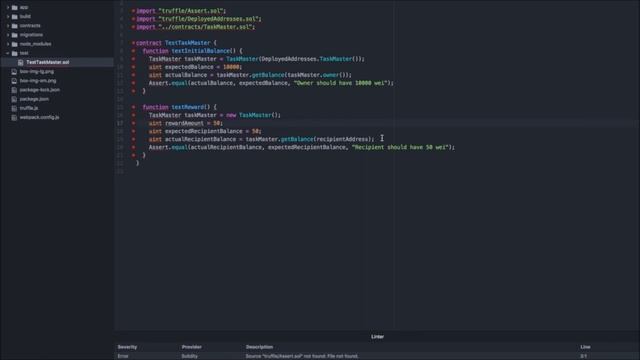
Task: Click the truffle.js file icon
Action: (x=14, y=108)
